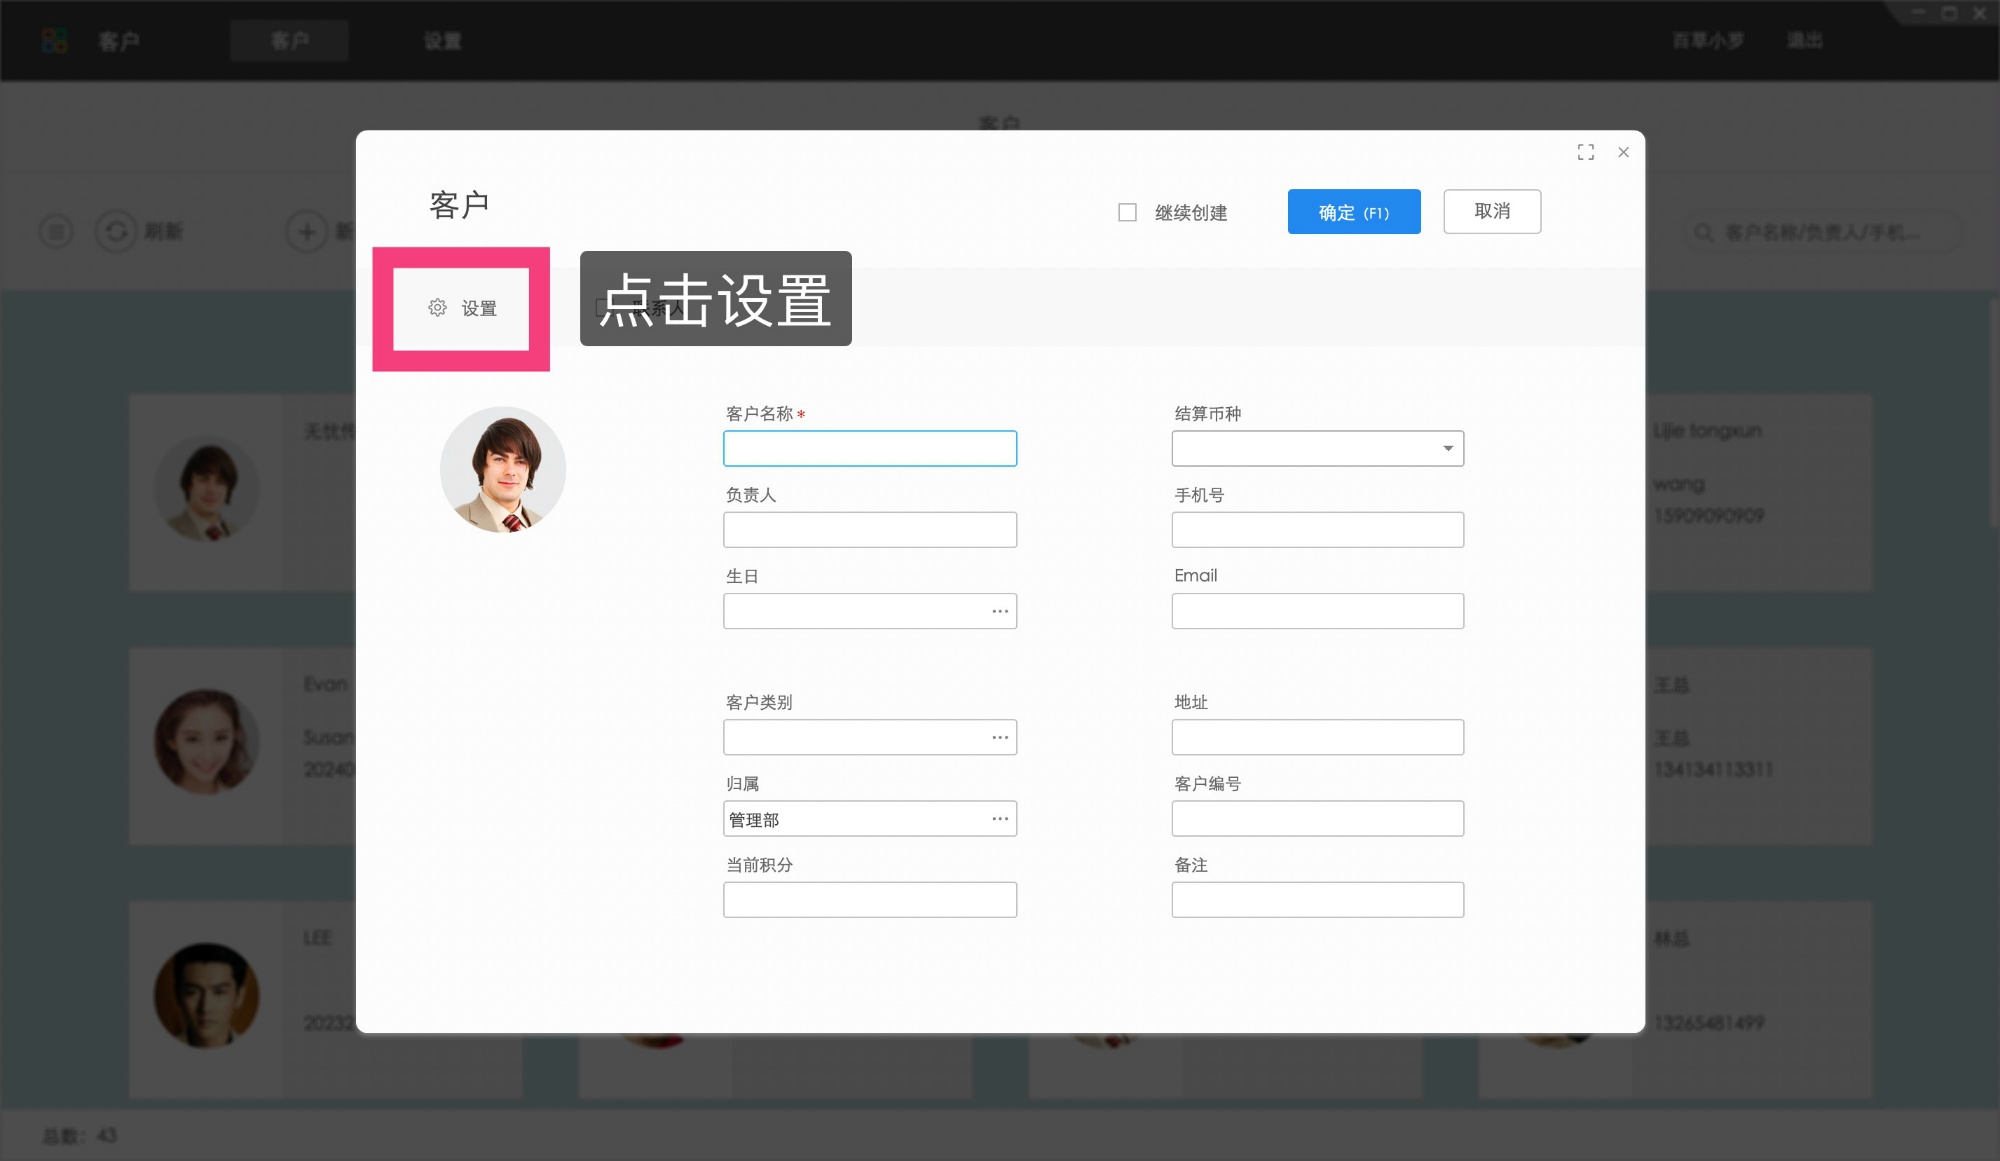Open the 客户类别 category picker

pyautogui.click(x=999, y=737)
